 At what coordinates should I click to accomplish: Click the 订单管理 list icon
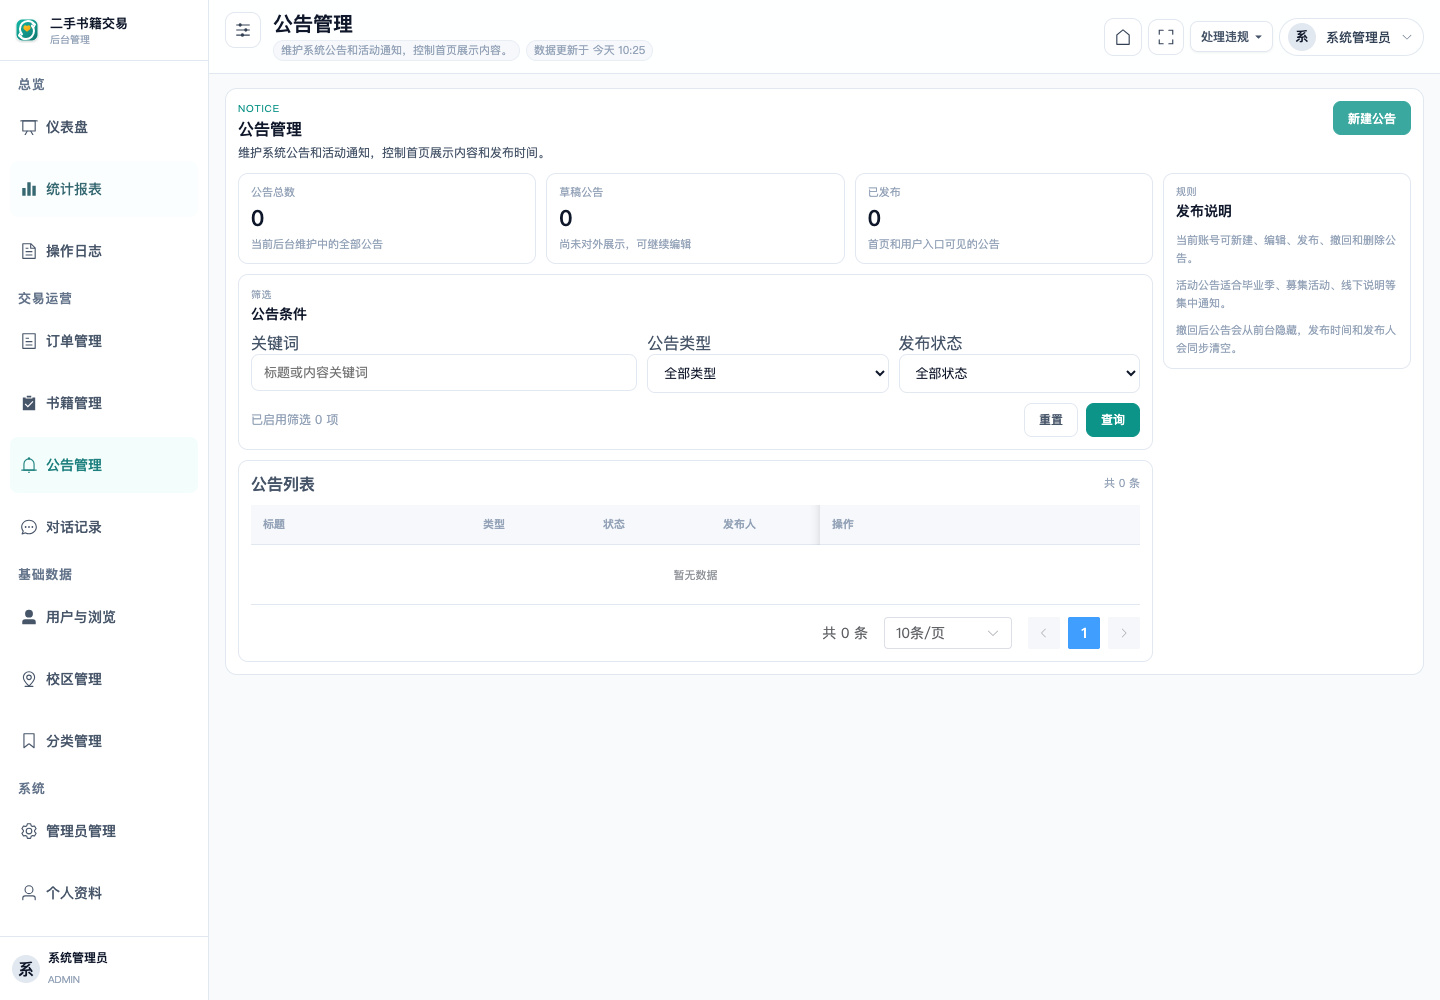pos(29,341)
